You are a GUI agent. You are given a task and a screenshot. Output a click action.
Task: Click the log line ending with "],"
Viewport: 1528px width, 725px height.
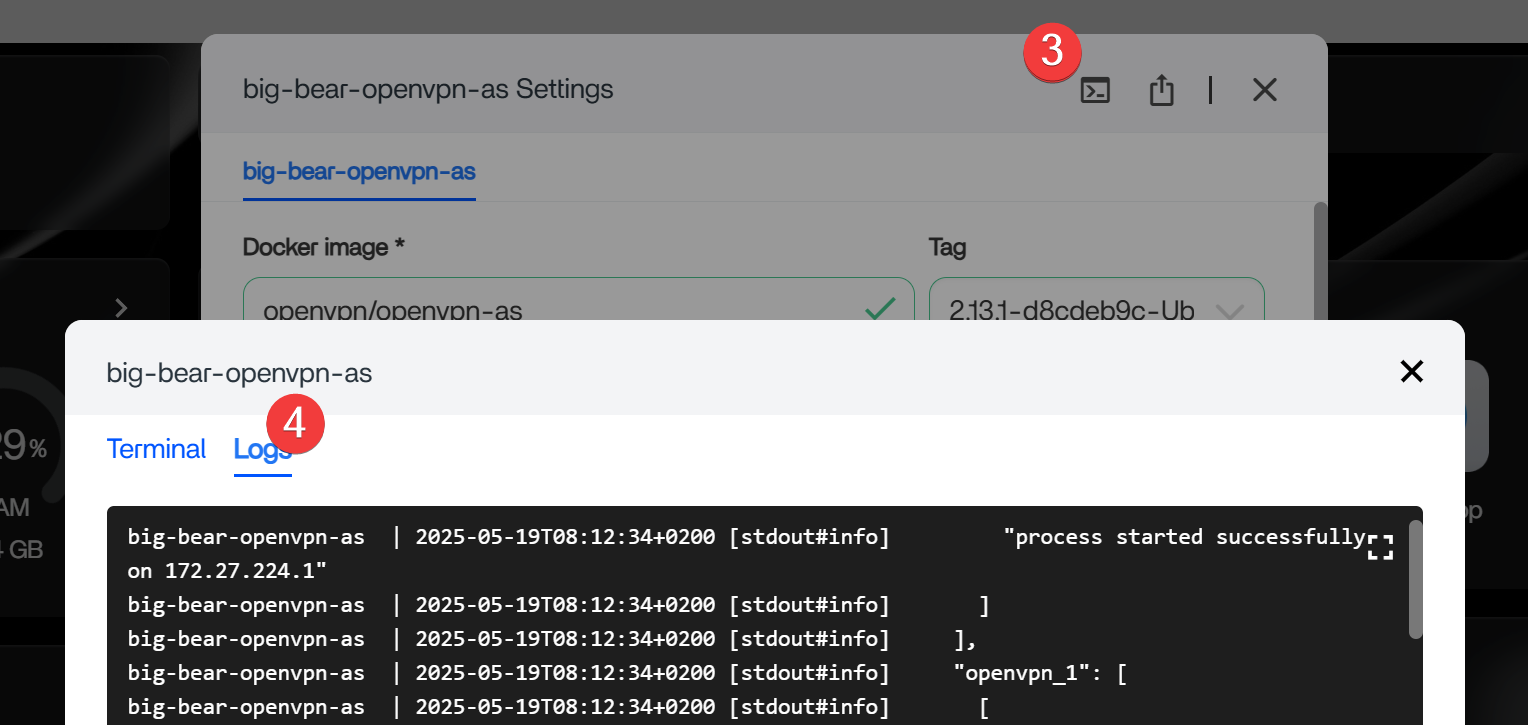[552, 639]
